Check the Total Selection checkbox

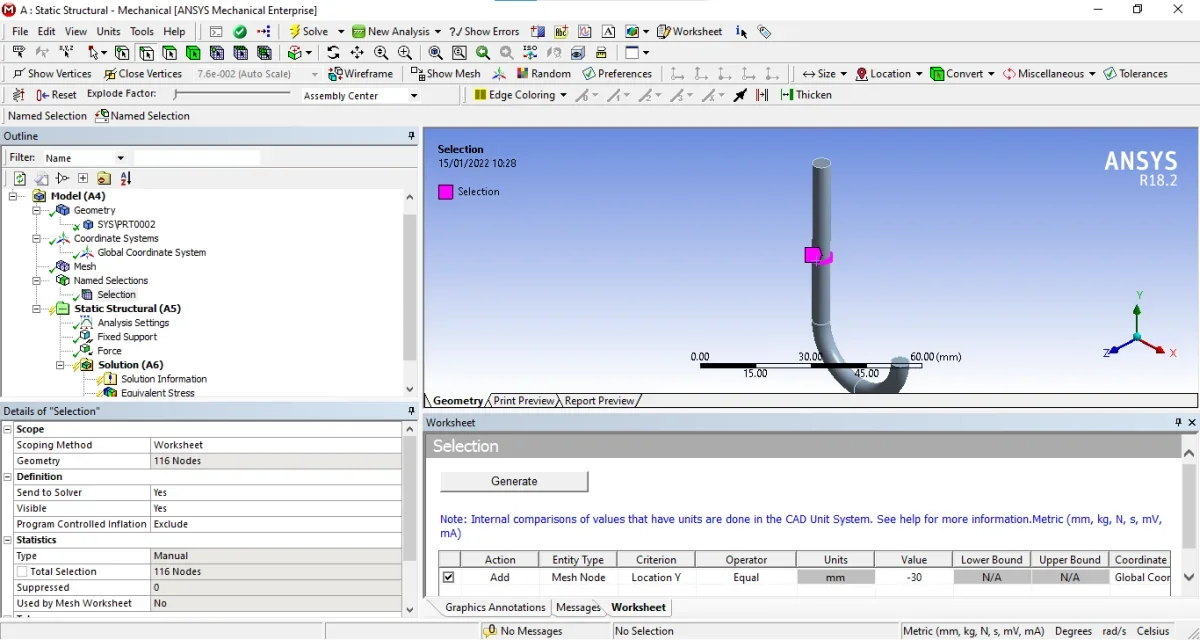(22, 572)
